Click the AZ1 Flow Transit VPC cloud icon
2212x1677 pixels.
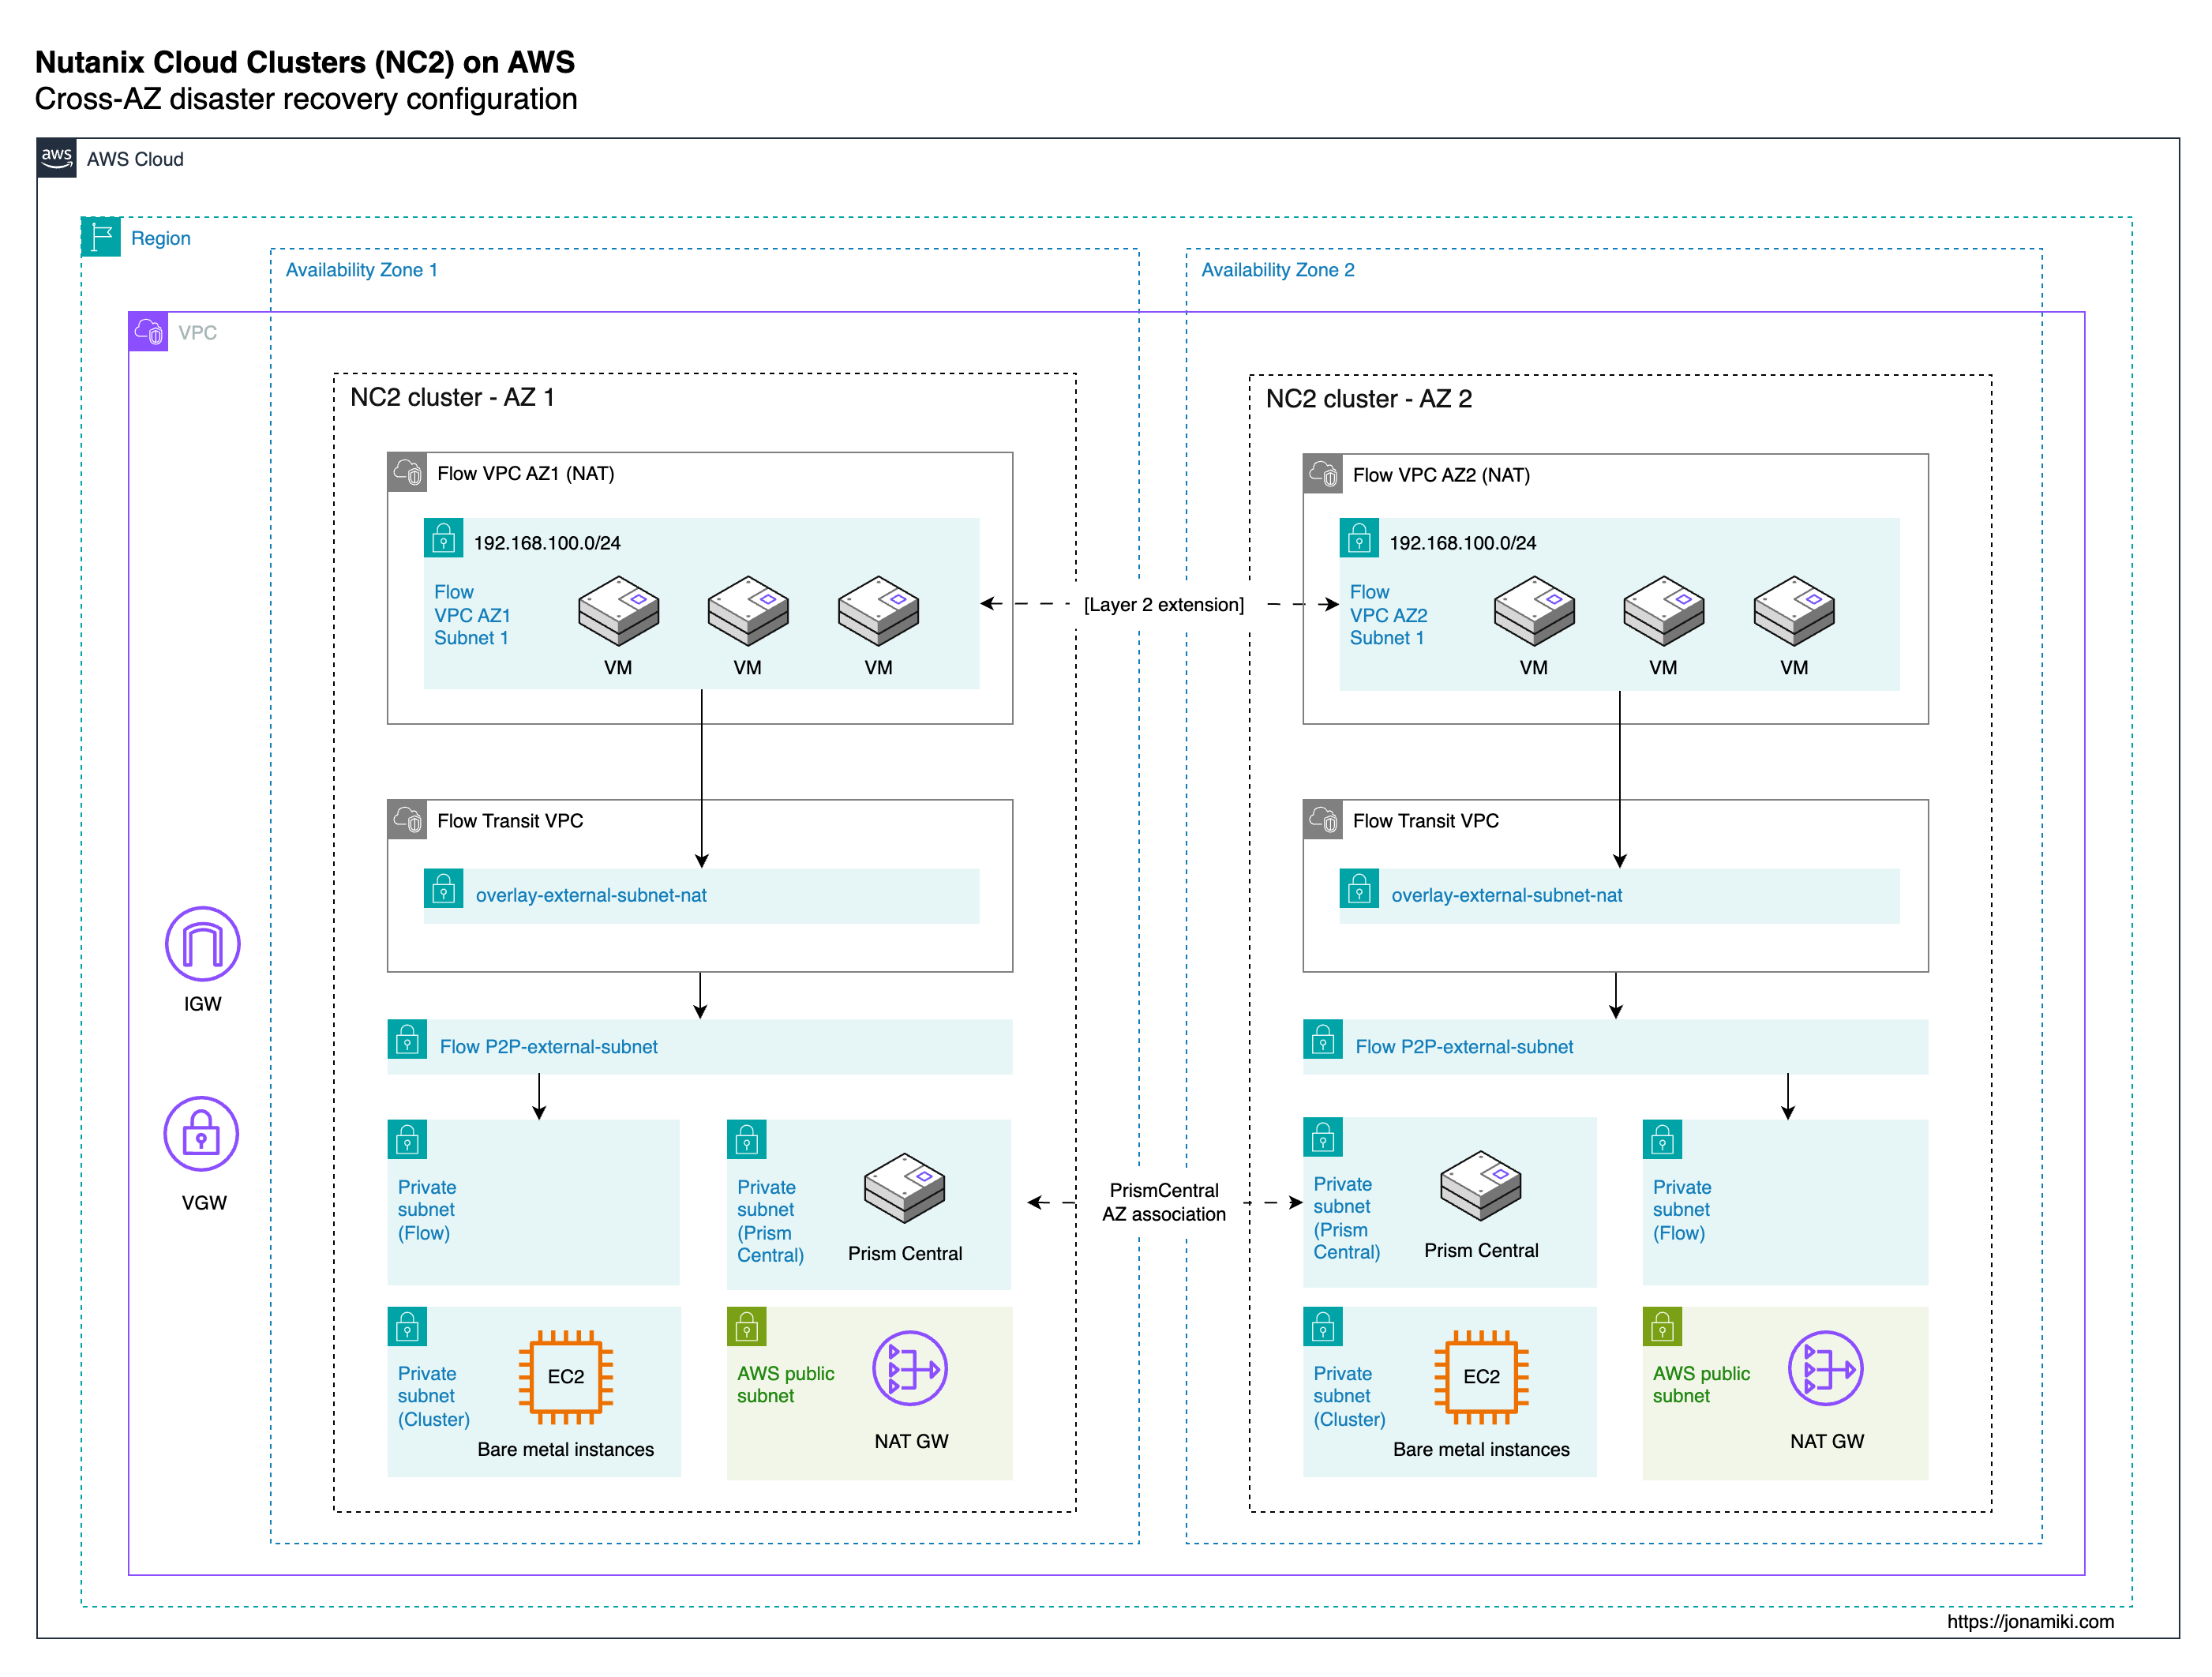(407, 820)
